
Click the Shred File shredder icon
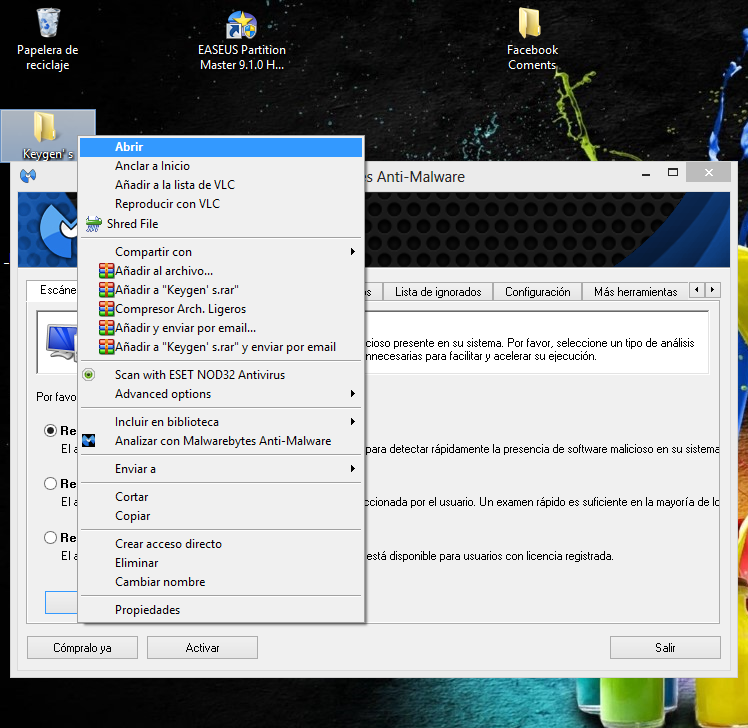[94, 224]
